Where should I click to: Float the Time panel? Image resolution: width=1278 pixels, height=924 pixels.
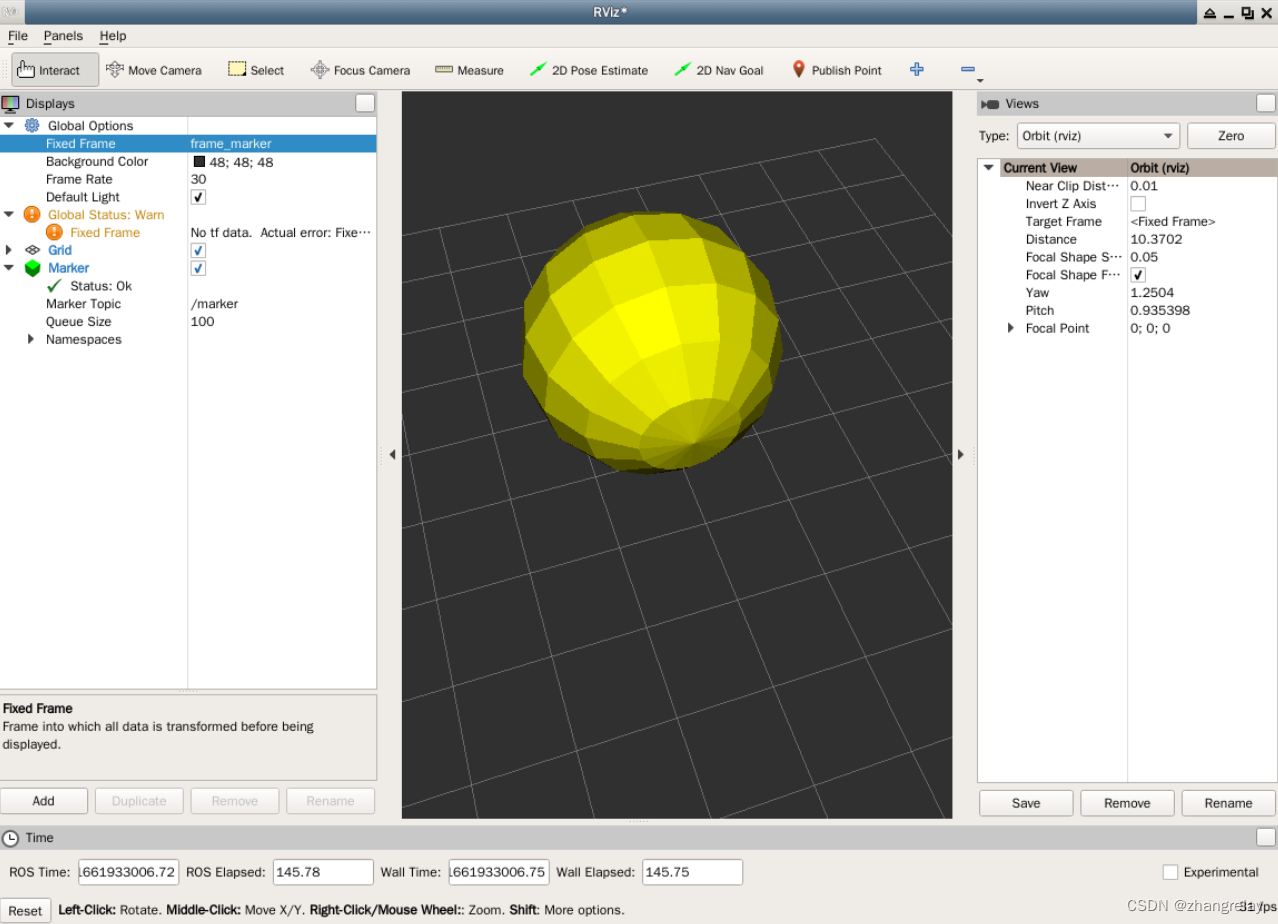coord(1266,838)
